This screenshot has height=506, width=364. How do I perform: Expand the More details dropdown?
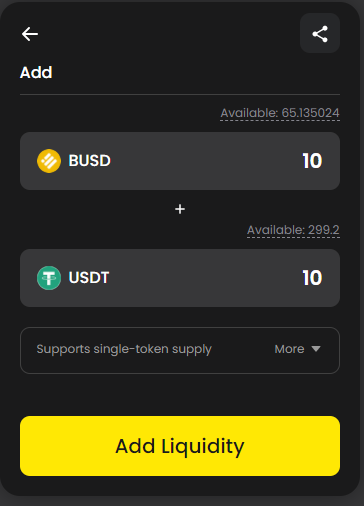[x=297, y=349]
